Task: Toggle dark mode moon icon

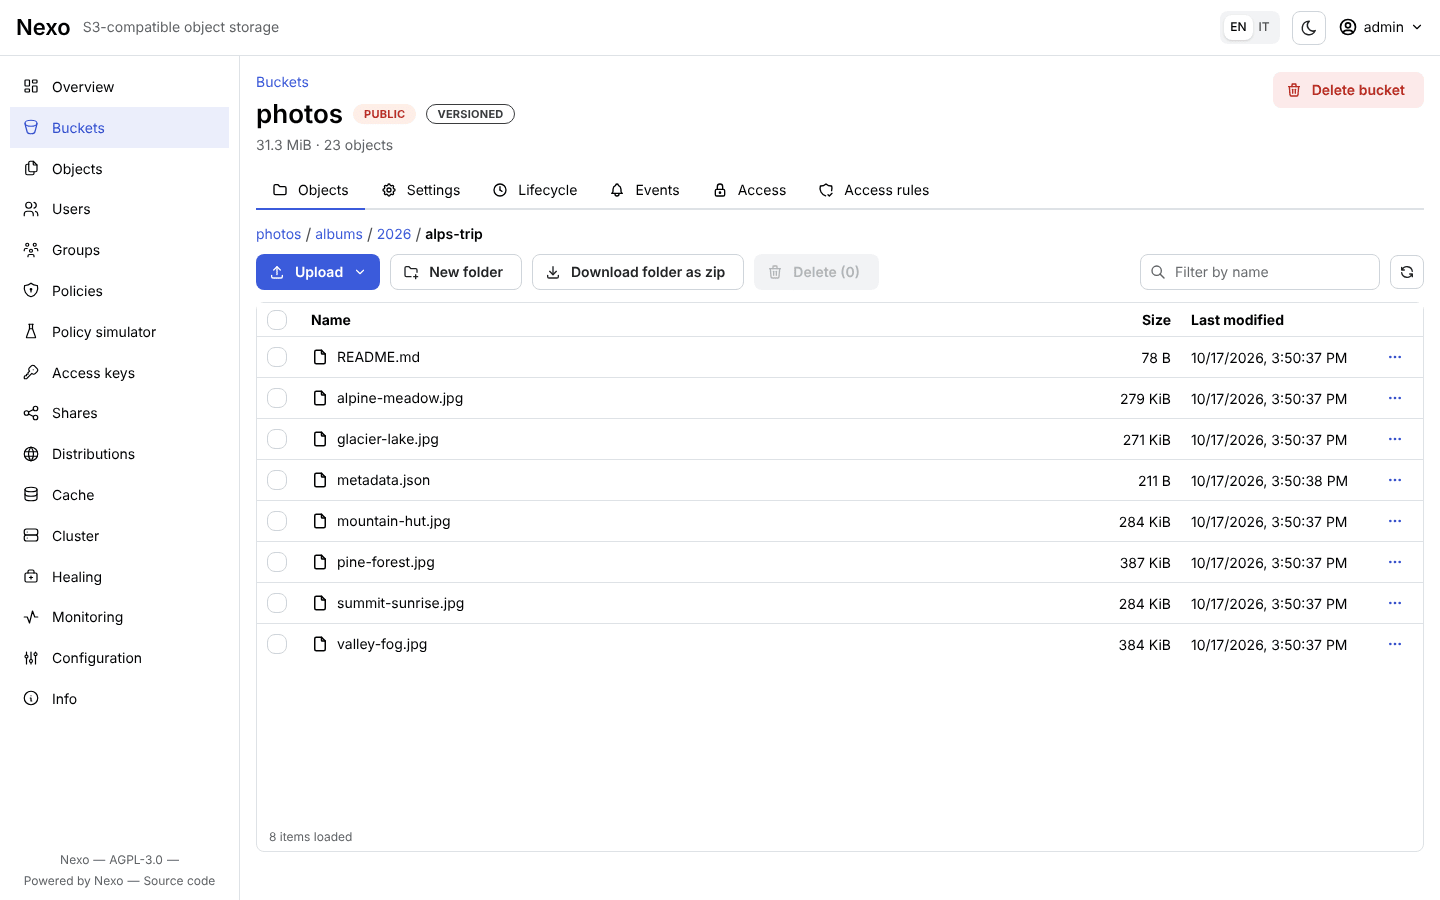Action: click(1308, 28)
